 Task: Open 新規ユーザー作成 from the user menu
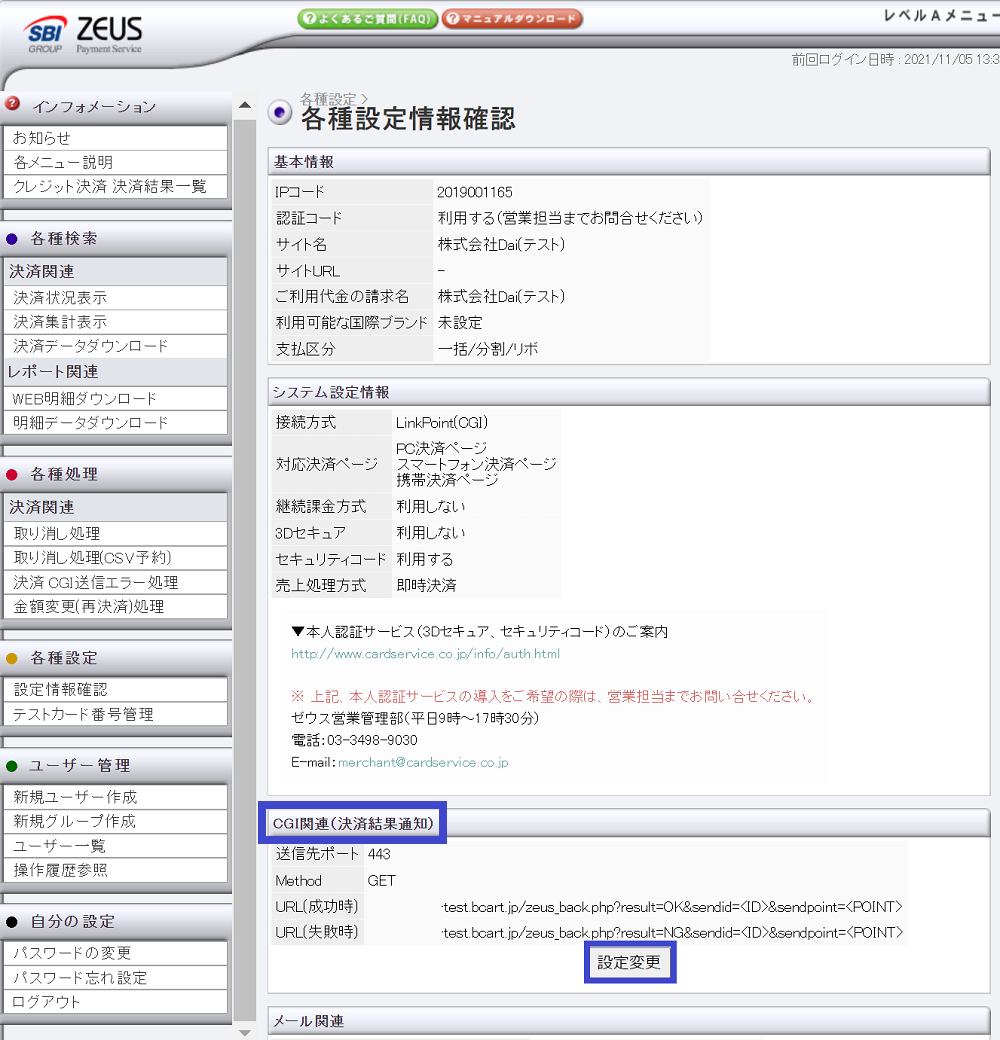(x=115, y=797)
